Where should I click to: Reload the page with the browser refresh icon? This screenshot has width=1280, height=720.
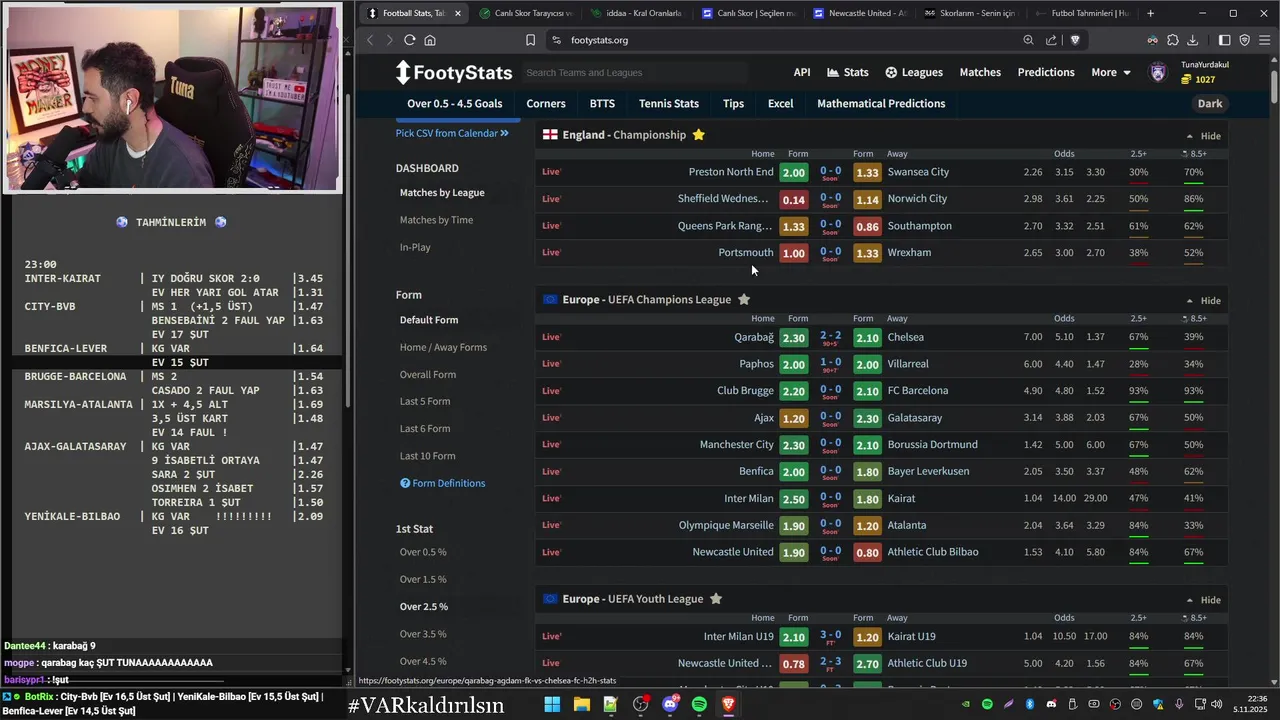(x=409, y=40)
